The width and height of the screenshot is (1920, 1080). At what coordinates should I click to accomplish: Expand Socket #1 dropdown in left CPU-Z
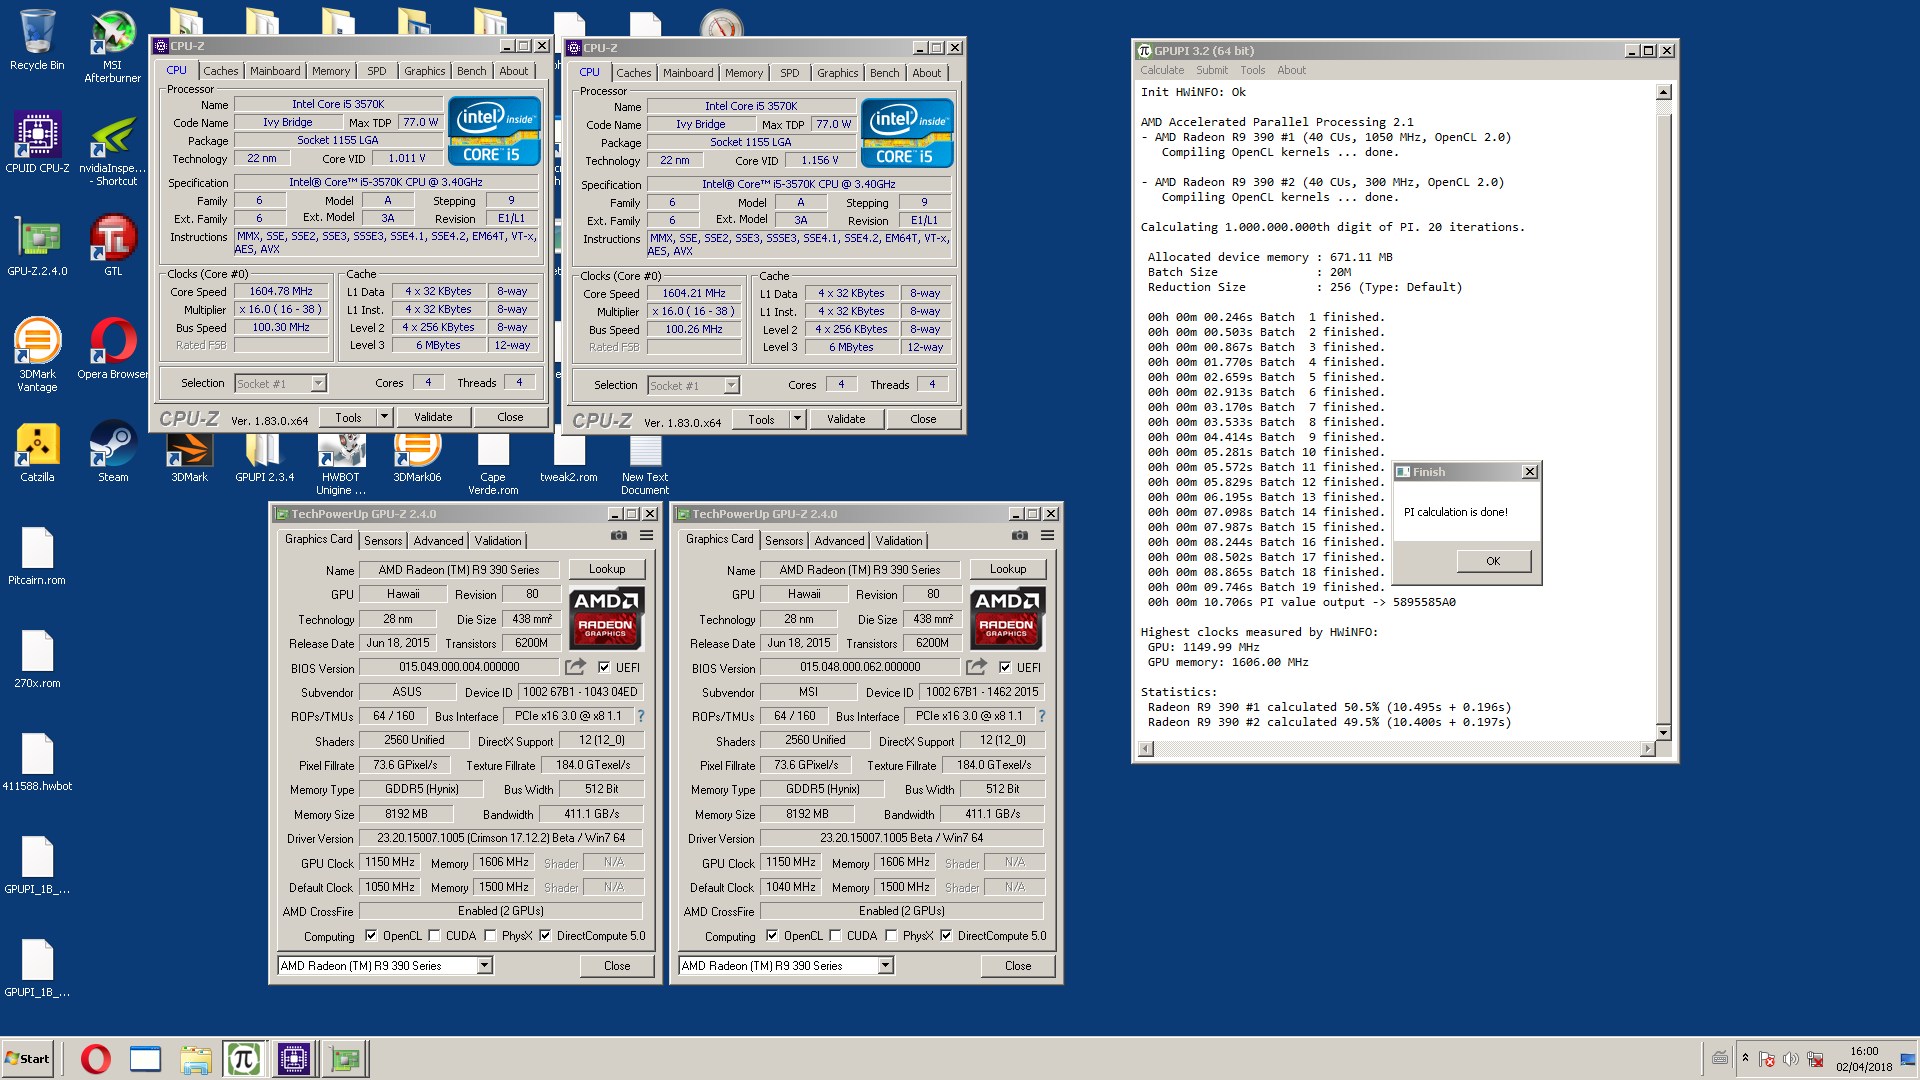click(x=318, y=383)
